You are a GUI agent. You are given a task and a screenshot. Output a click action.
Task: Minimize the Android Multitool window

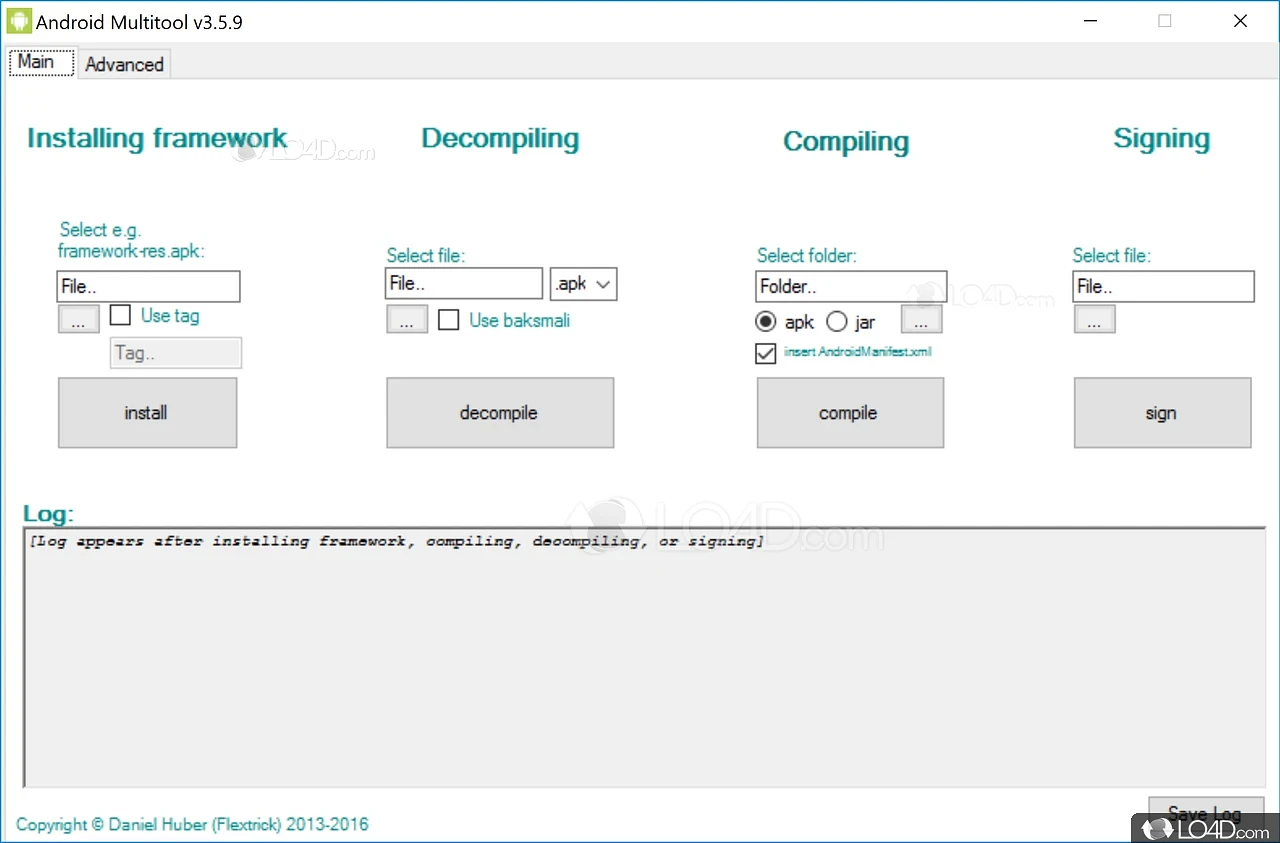coord(1089,21)
